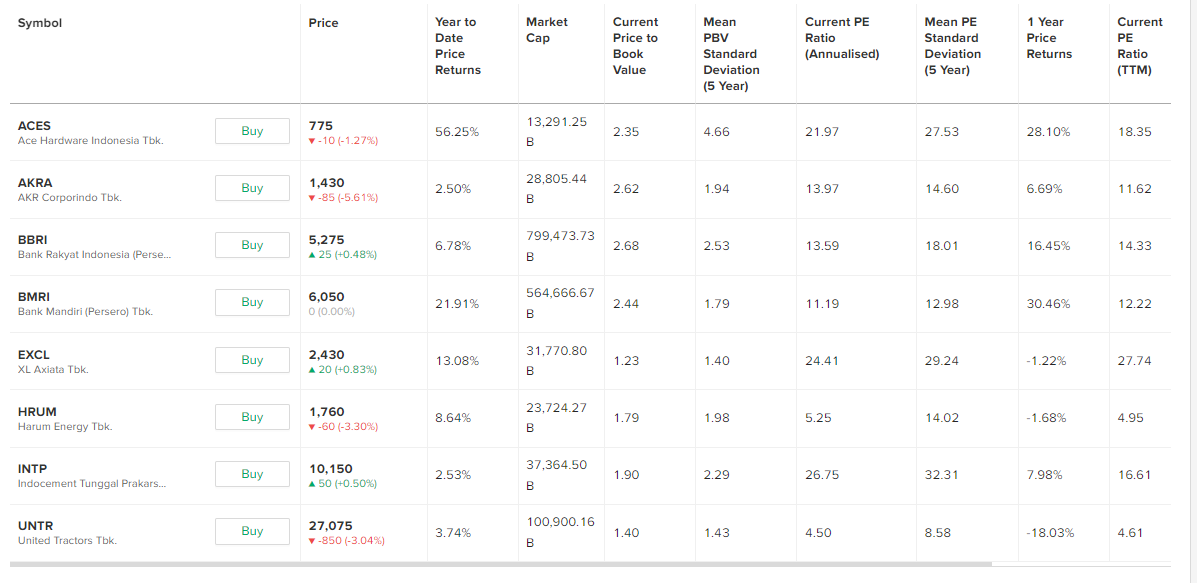Sort by Year to Date Price Returns header
1197x583 pixels.
coord(458,46)
